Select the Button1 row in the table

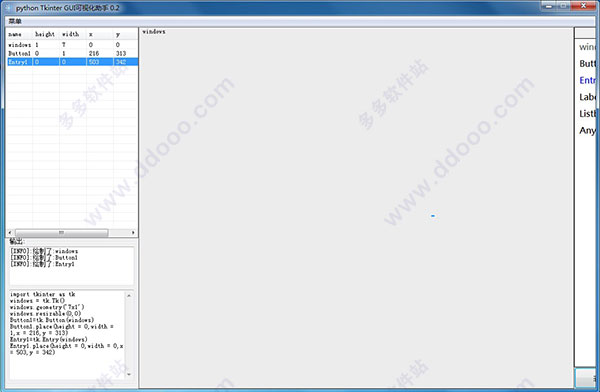click(x=72, y=53)
